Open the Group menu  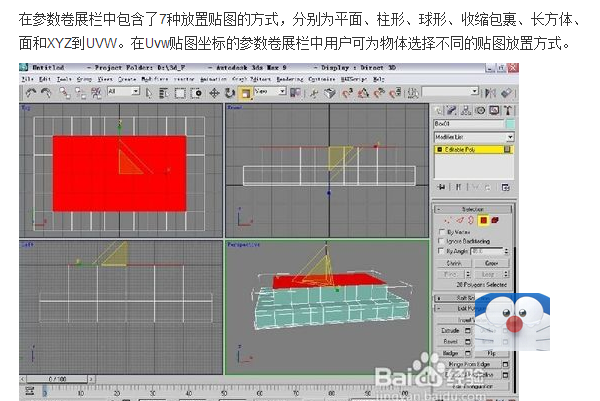point(84,79)
